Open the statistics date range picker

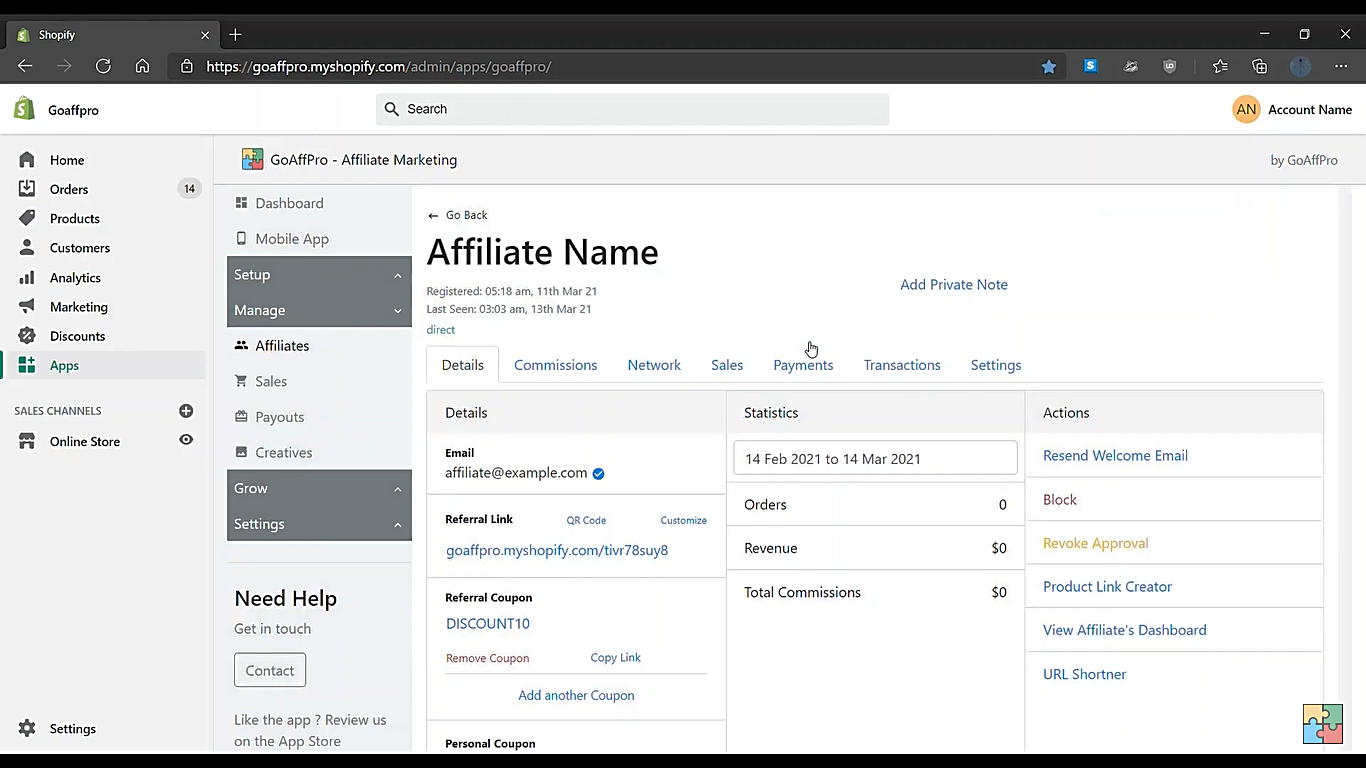pyautogui.click(x=875, y=458)
